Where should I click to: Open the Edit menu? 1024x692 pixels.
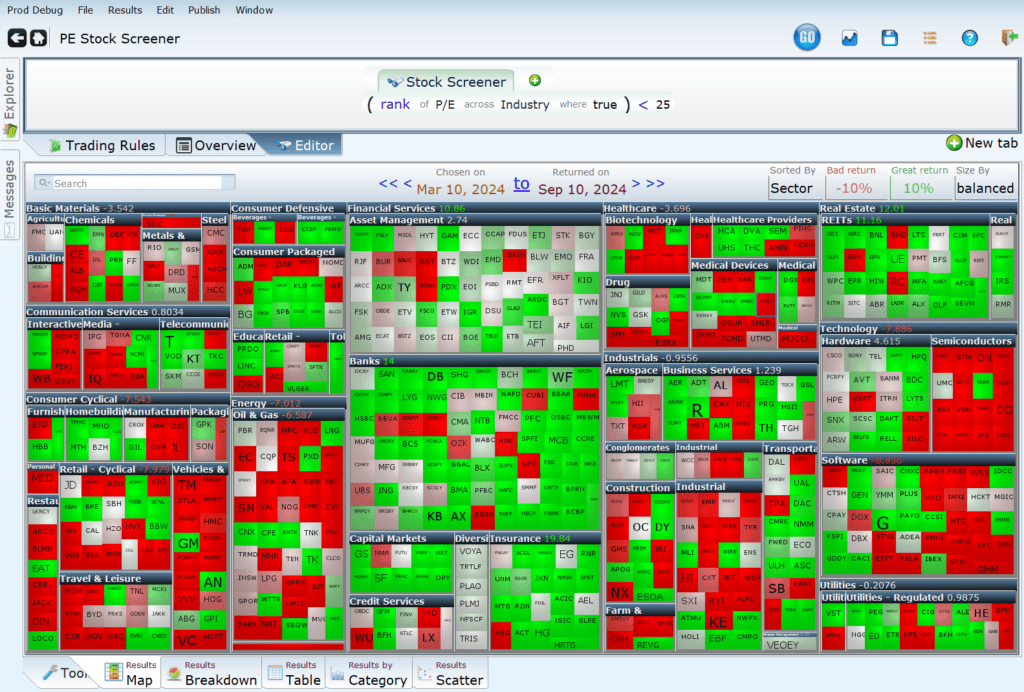click(165, 10)
